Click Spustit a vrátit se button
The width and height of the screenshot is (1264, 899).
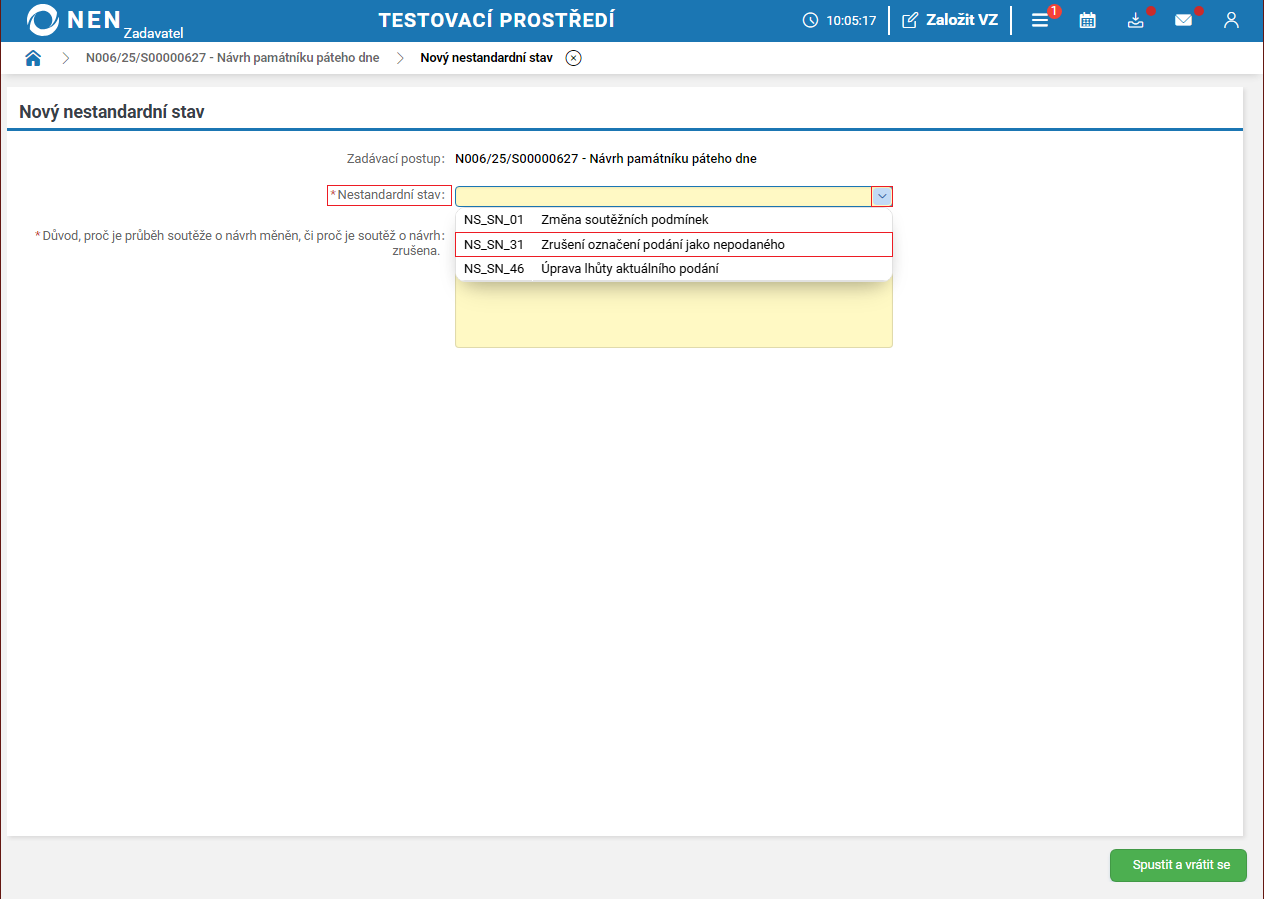(1178, 865)
